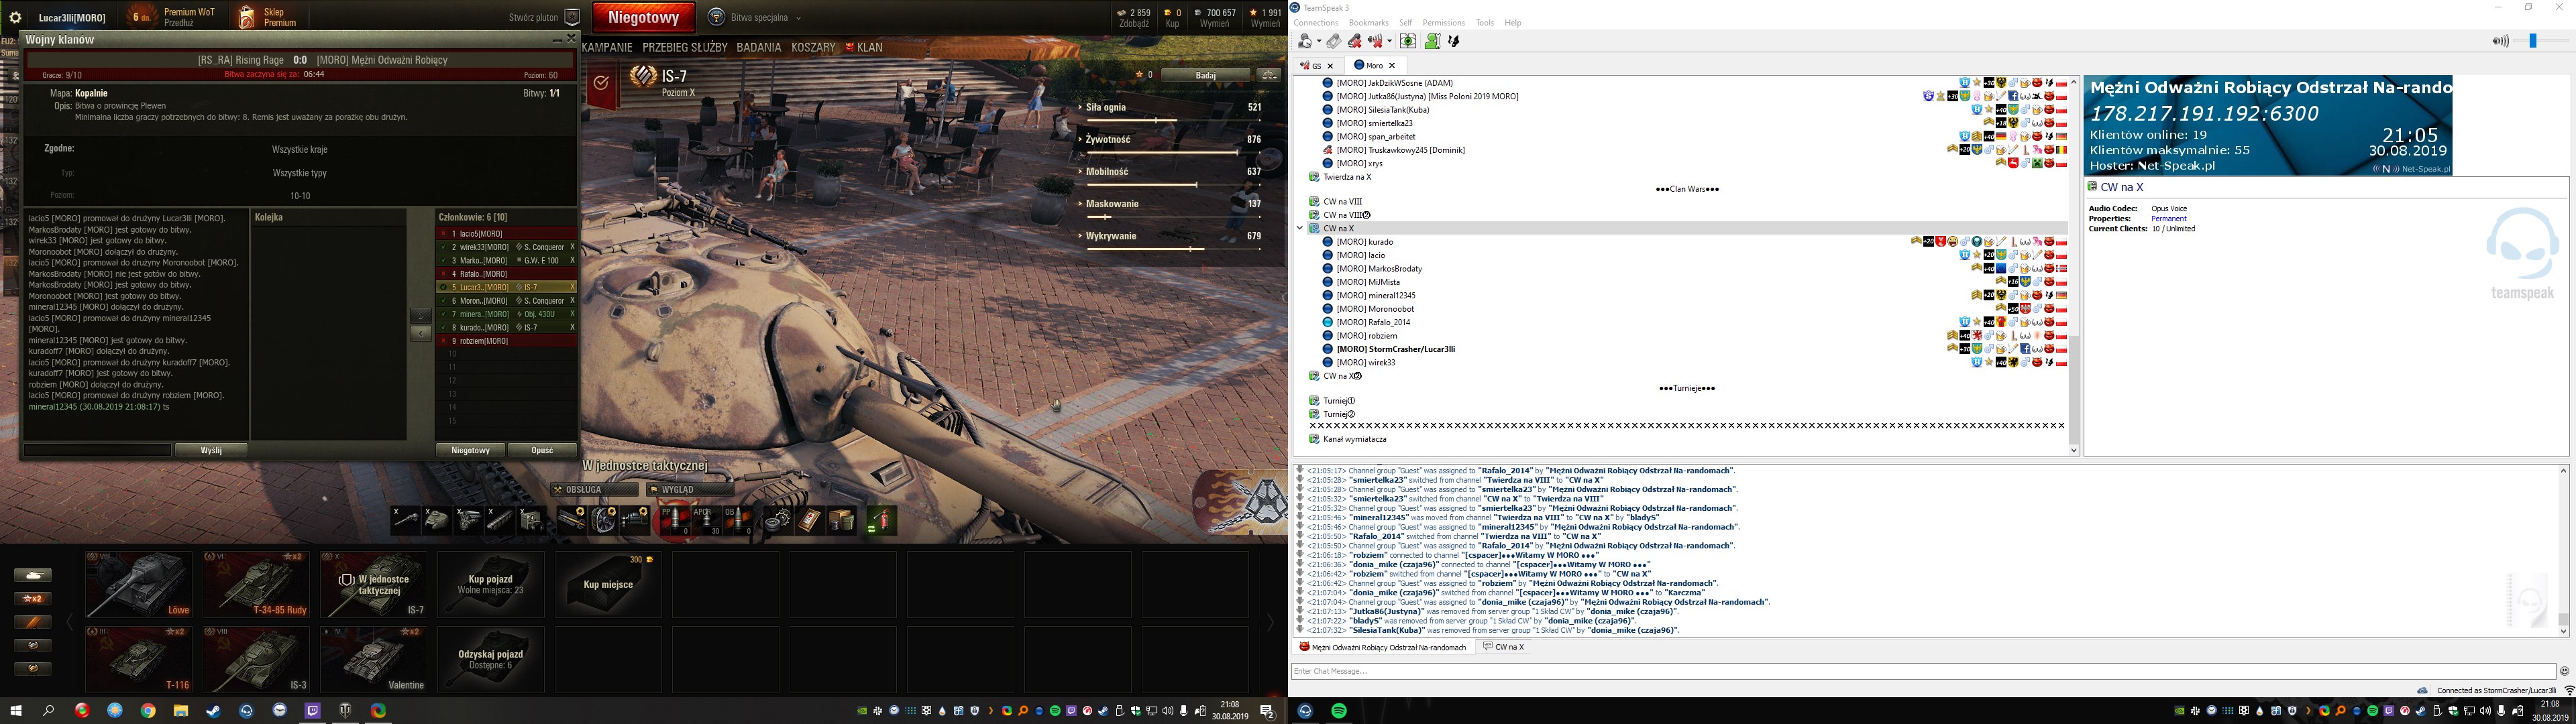2576x724 pixels.
Task: Open the radio module slot
Action: [x=532, y=521]
